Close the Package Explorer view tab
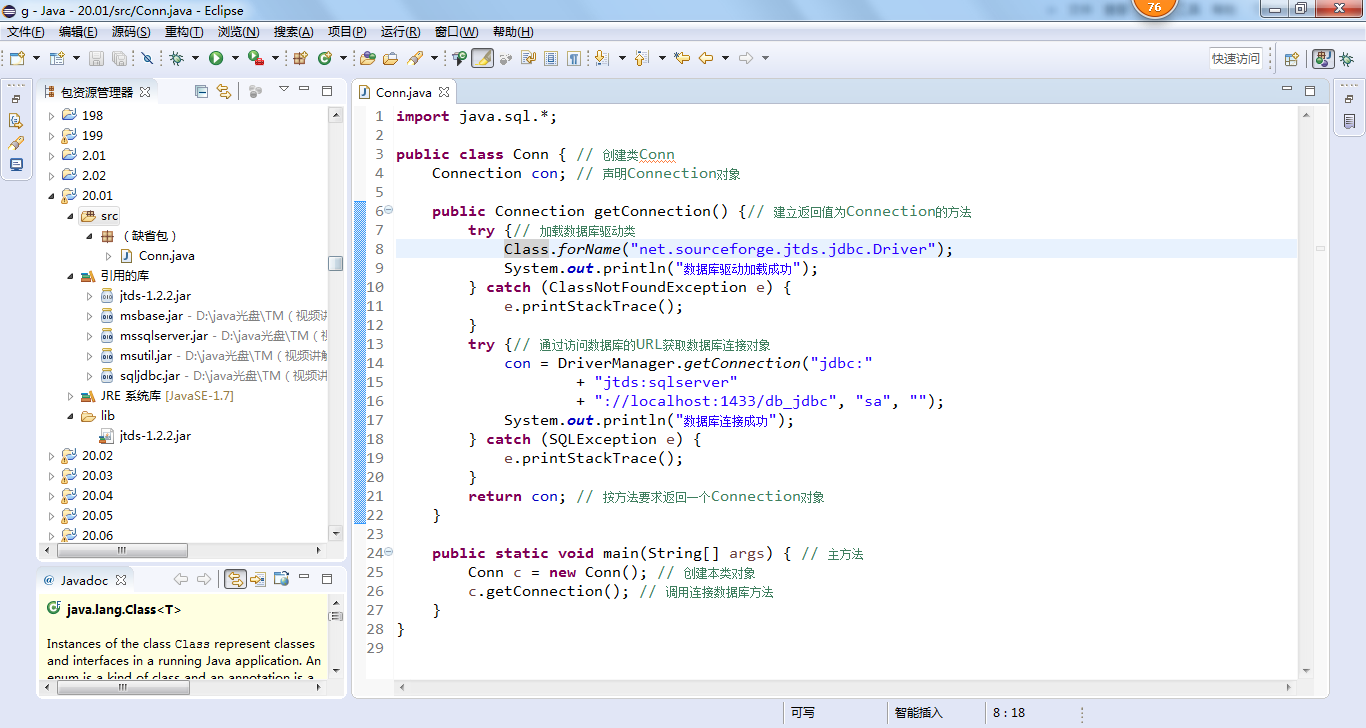1366x728 pixels. pyautogui.click(x=145, y=92)
